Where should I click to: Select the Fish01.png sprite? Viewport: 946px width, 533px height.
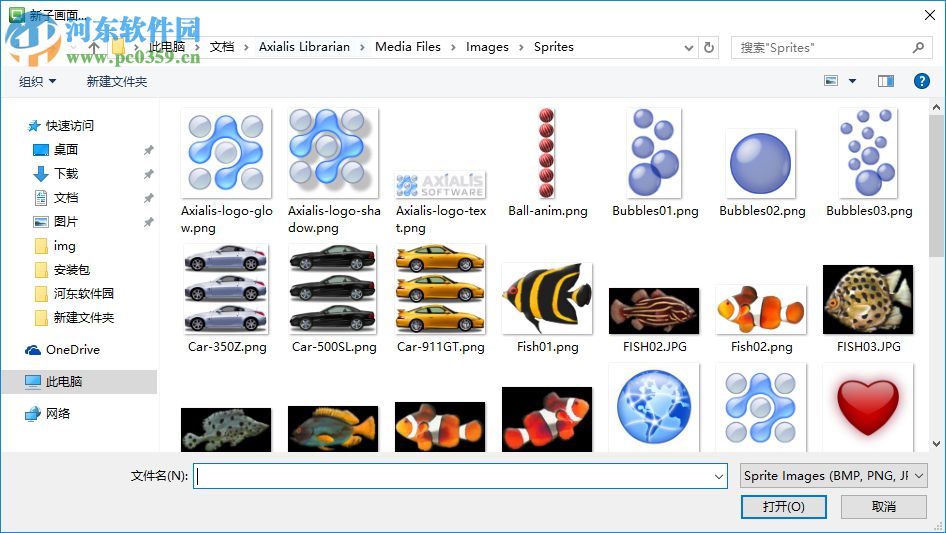coord(547,298)
